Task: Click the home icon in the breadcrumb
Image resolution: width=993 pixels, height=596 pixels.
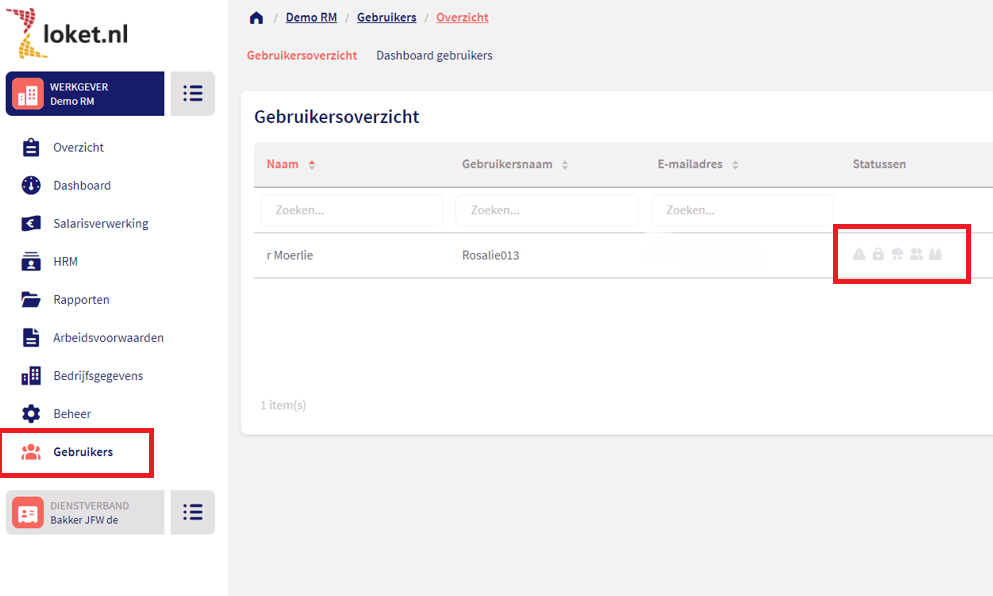Action: [x=256, y=18]
